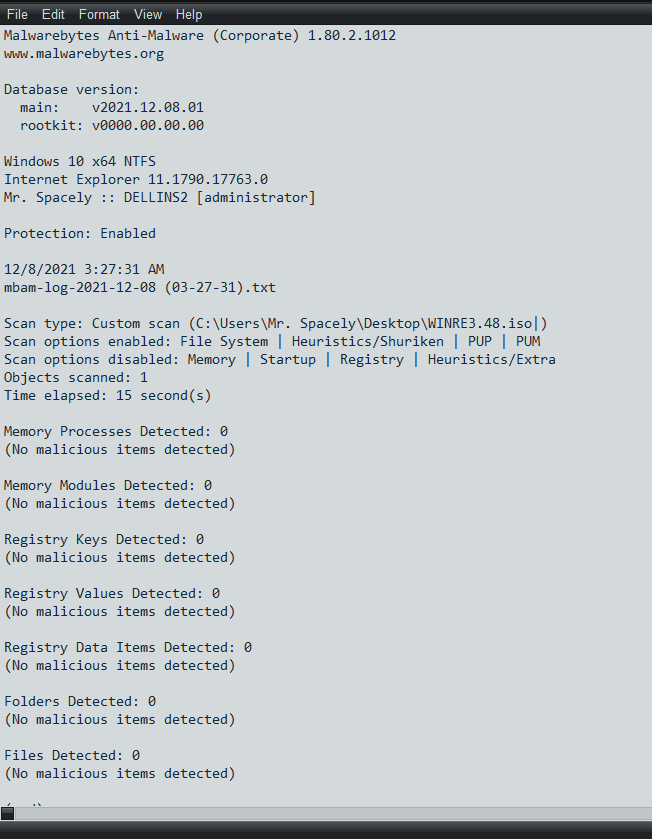Click the "Time elapsed: 15 second(s)" line

click(x=108, y=395)
